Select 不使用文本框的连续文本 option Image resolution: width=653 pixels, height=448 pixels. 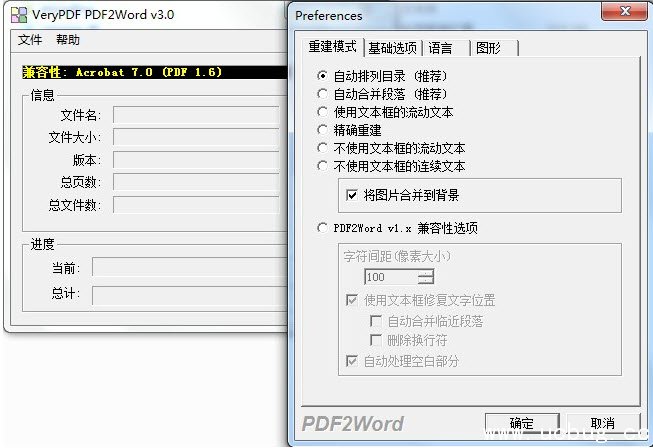pyautogui.click(x=322, y=166)
